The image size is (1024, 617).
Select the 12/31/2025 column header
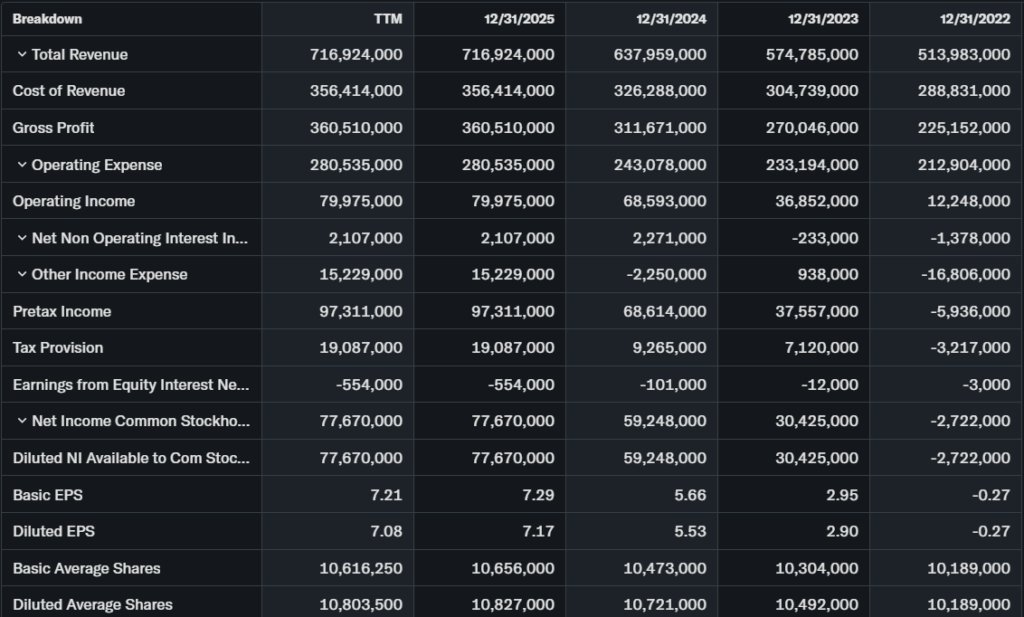[518, 19]
